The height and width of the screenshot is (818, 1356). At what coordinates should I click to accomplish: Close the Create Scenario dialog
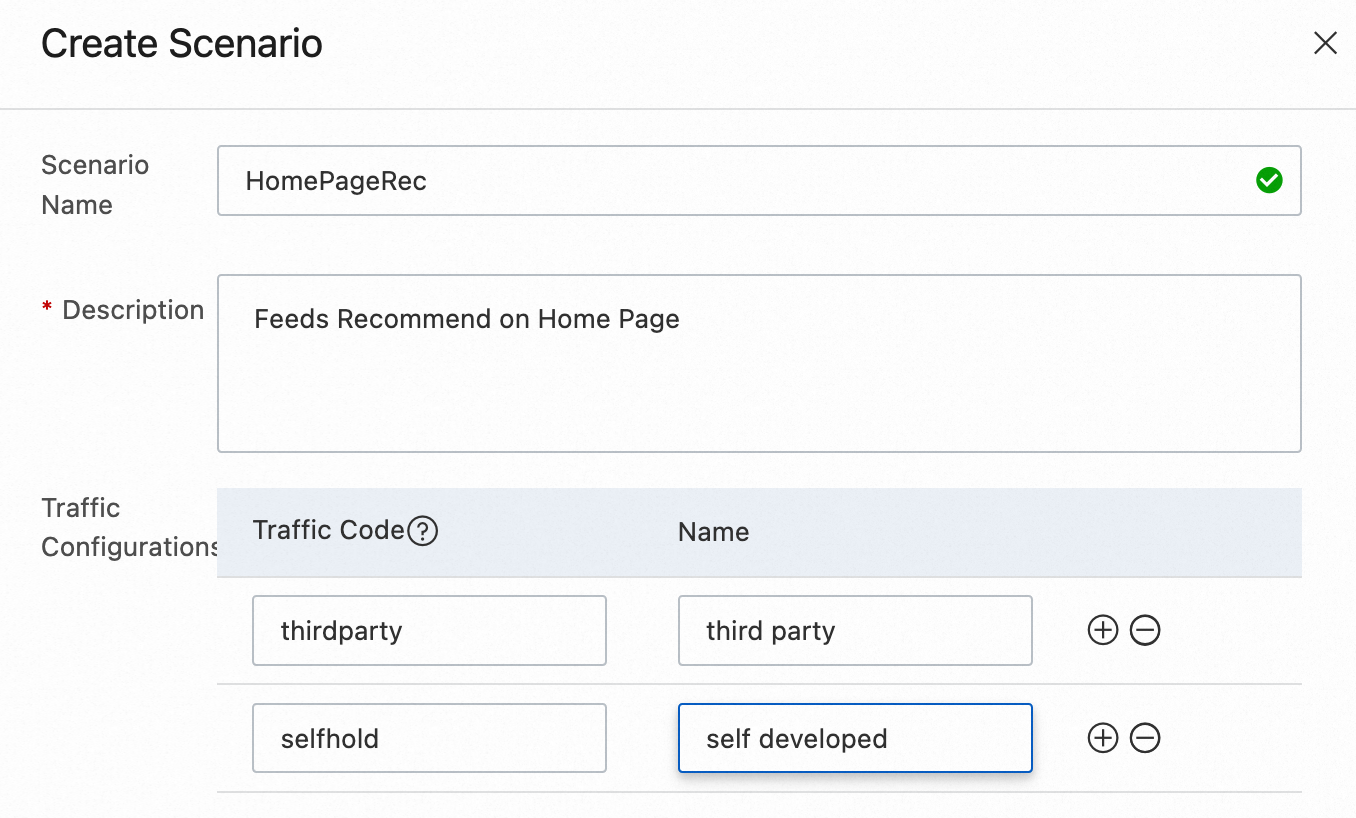coord(1325,43)
